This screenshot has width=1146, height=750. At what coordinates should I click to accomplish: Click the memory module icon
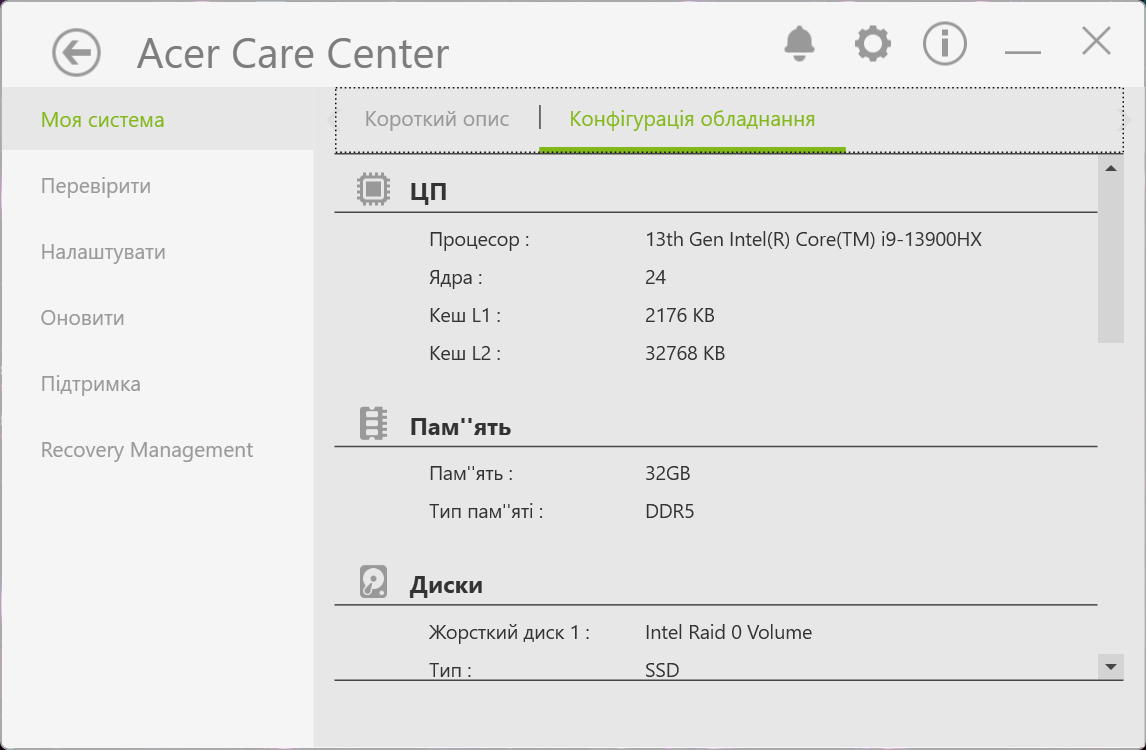tap(373, 424)
